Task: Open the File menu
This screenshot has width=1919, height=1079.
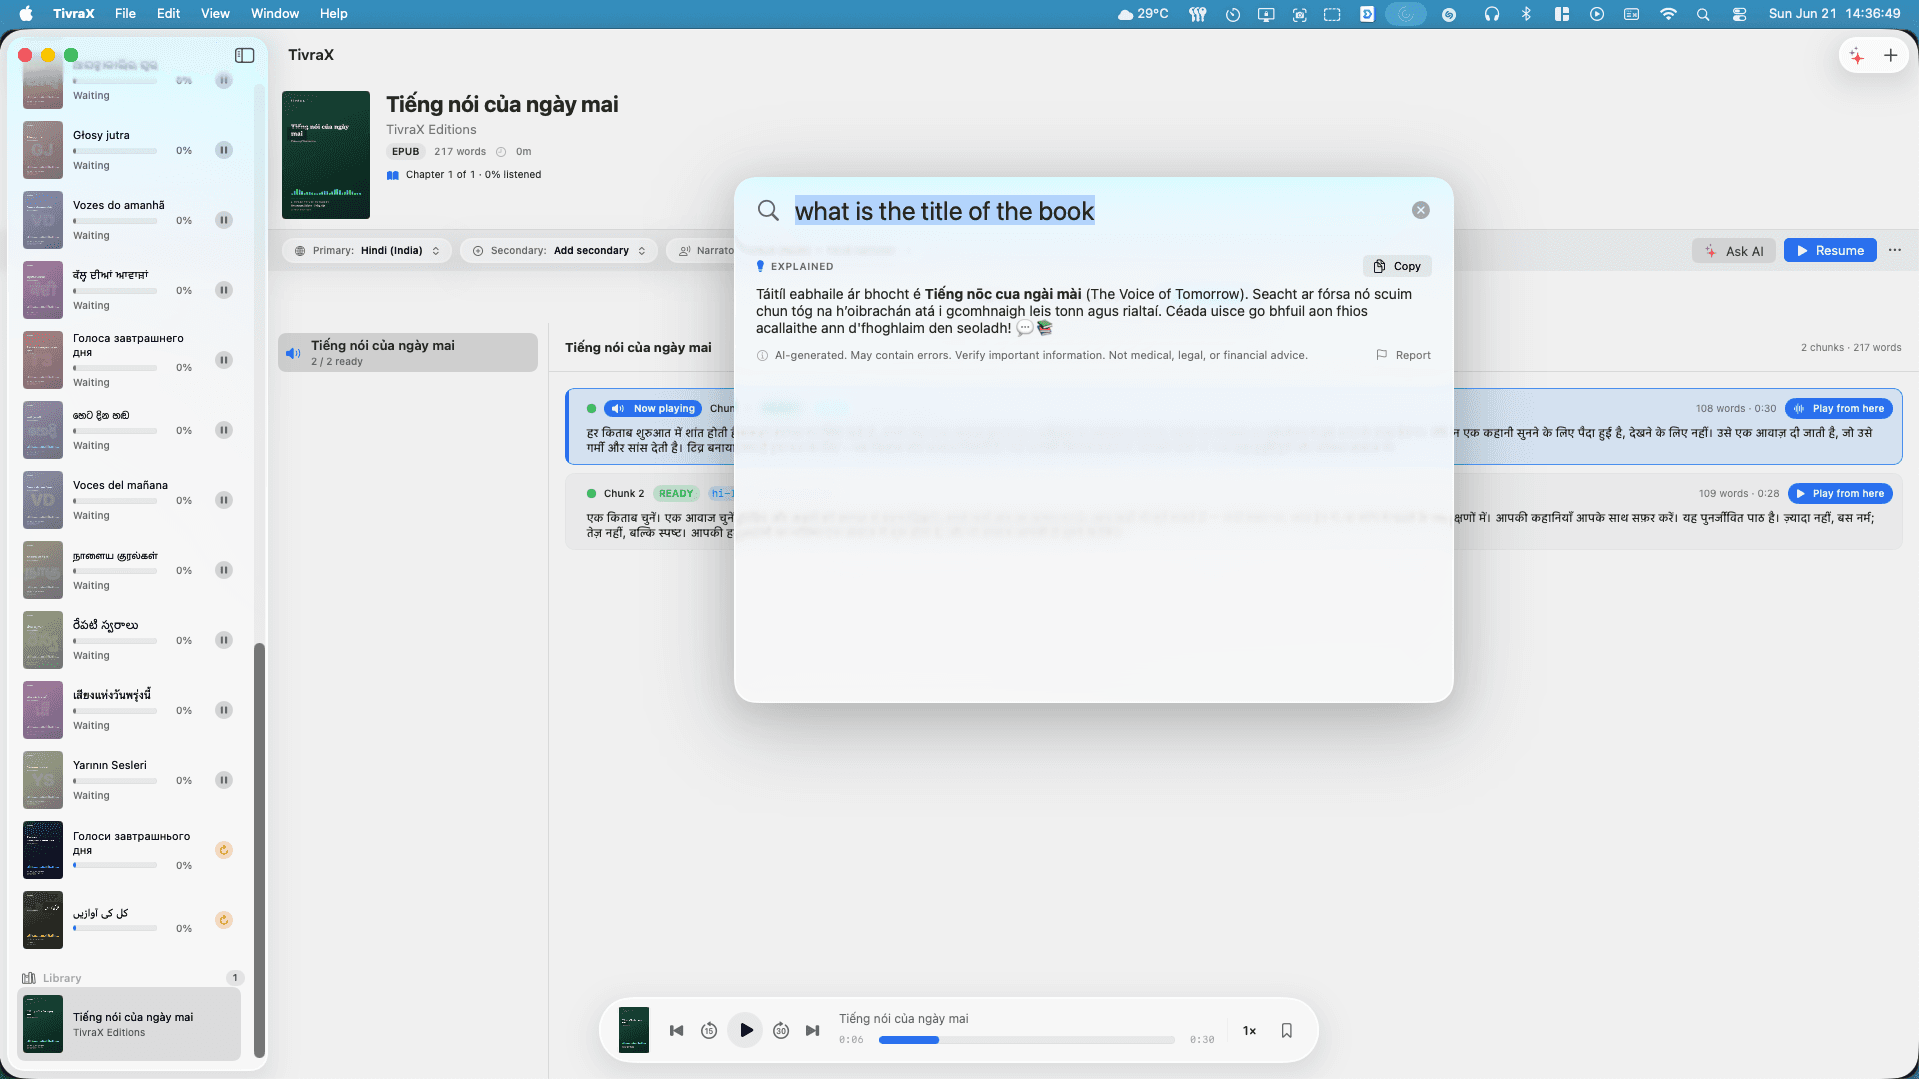Action: (125, 13)
